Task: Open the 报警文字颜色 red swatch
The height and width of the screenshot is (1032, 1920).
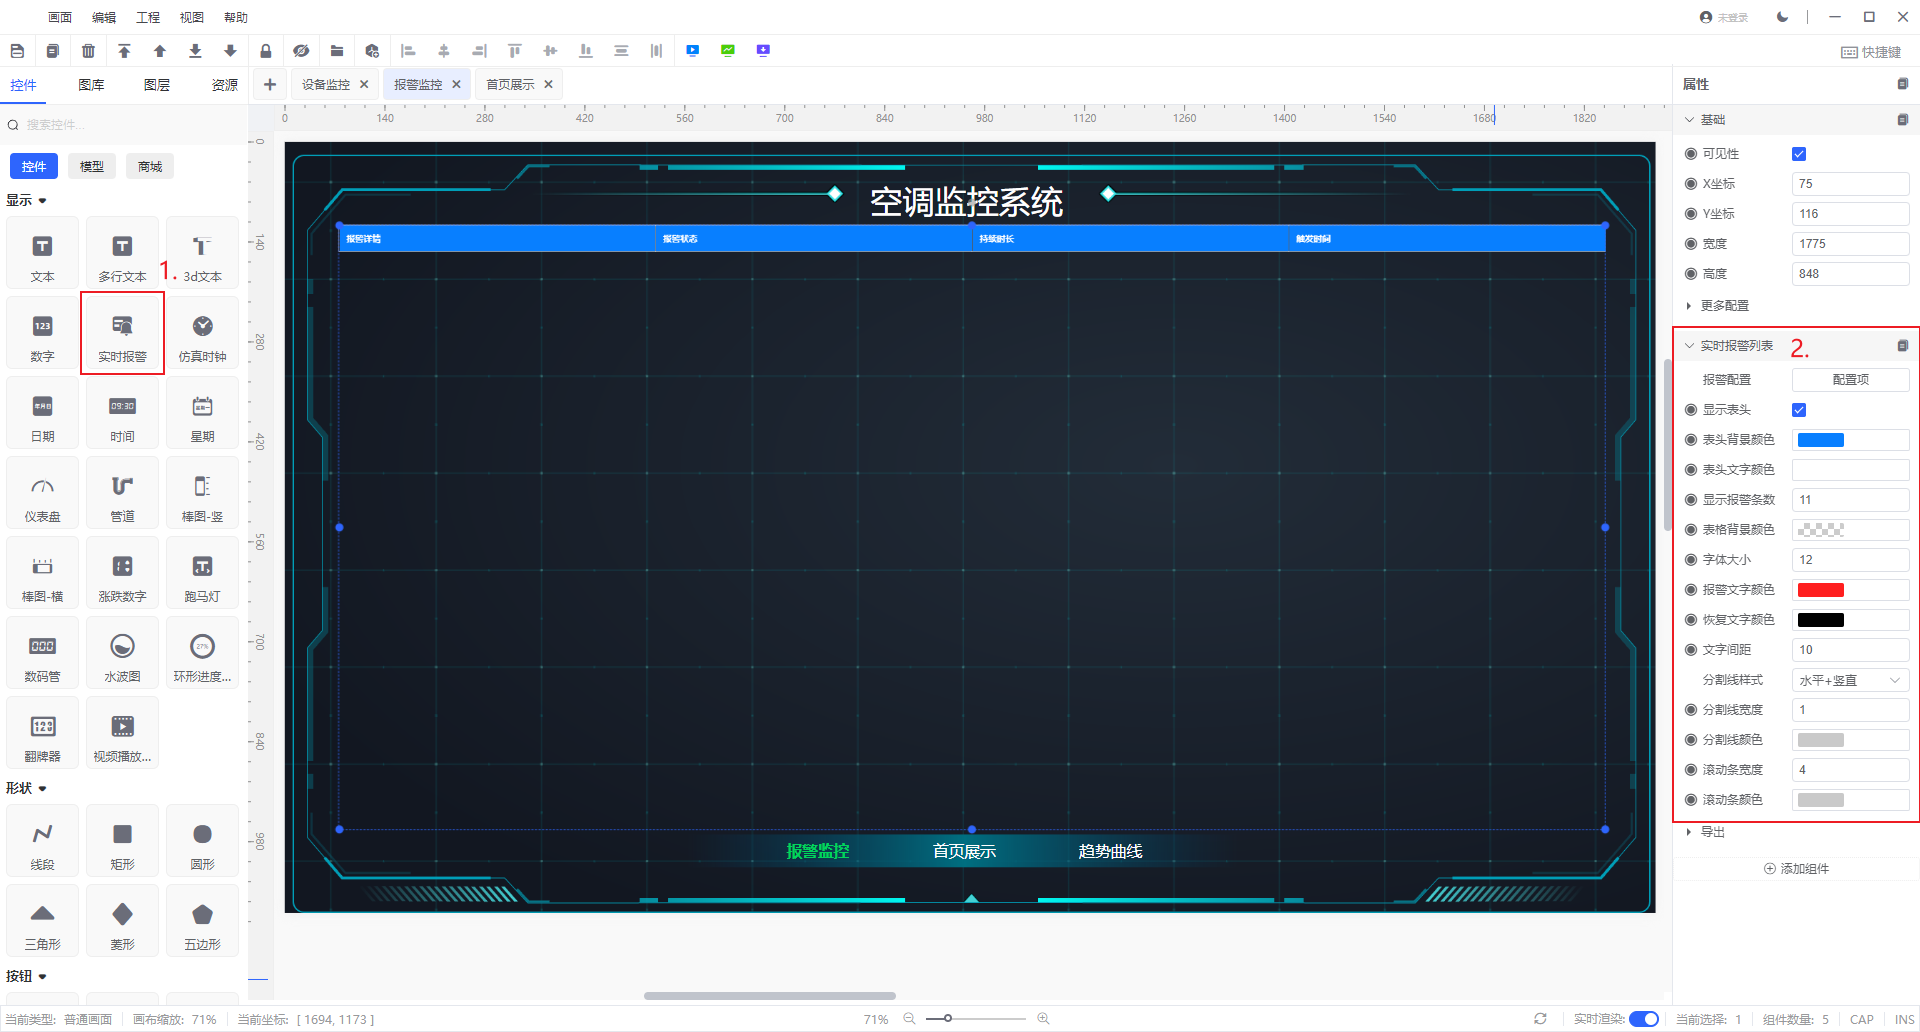Action: 1820,590
